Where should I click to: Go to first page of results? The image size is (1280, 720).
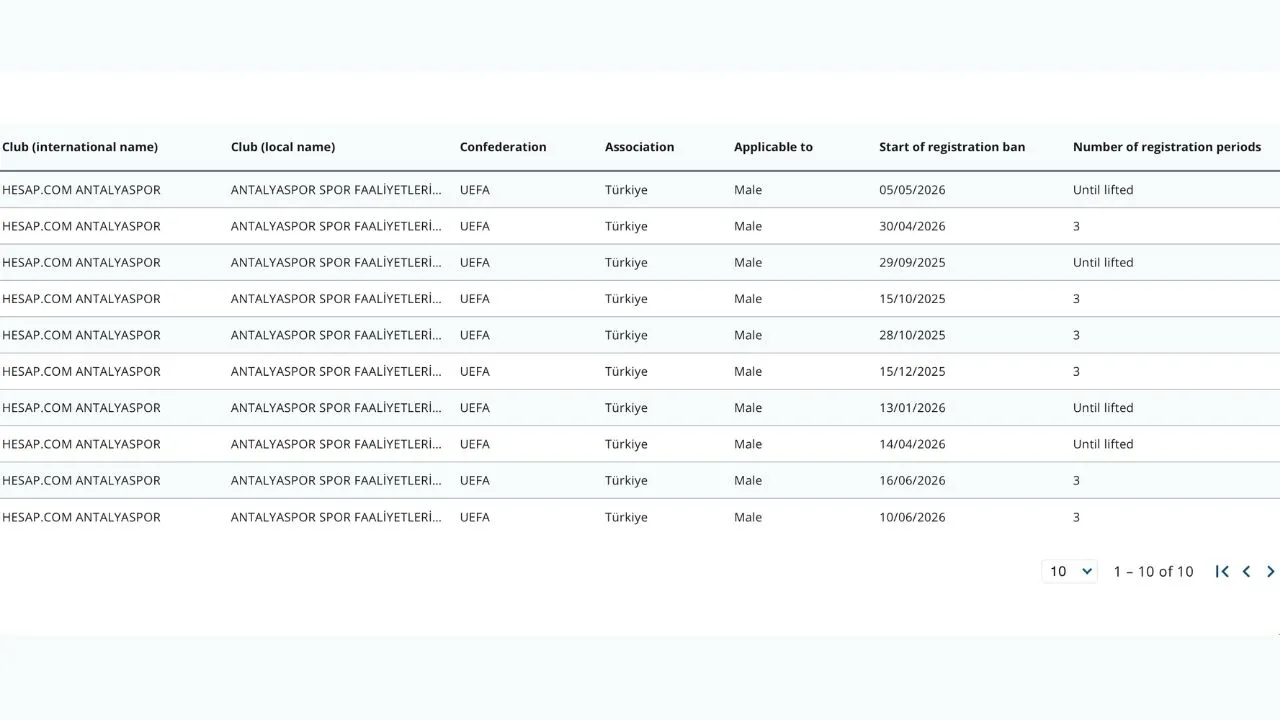[1222, 571]
